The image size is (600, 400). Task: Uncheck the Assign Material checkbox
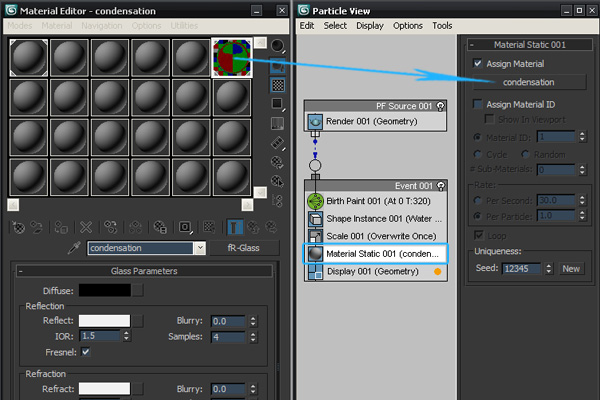tap(478, 64)
